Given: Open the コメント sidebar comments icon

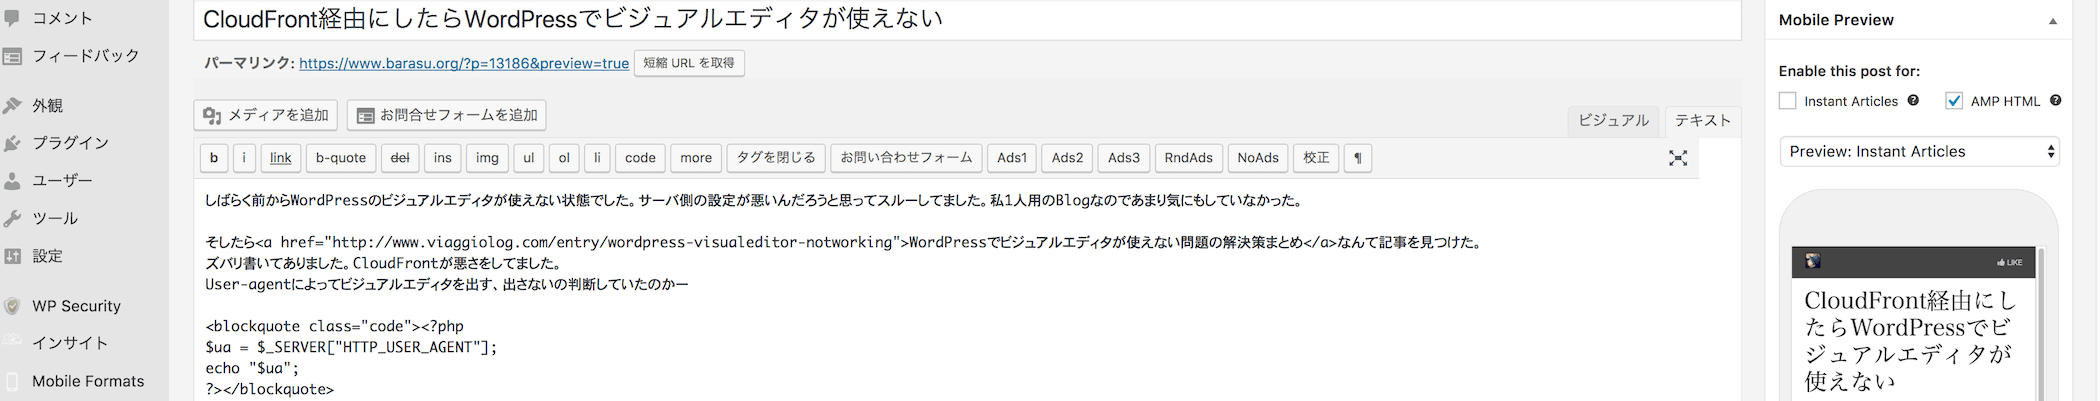Looking at the screenshot, I should pyautogui.click(x=12, y=18).
